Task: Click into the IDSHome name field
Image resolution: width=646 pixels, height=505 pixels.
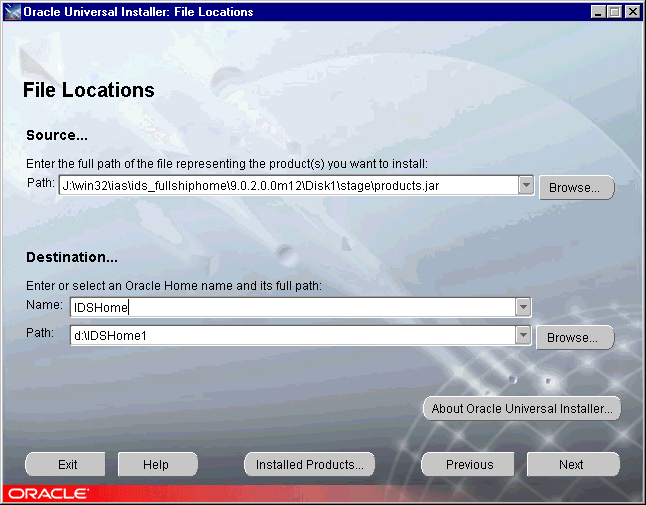Action: point(293,307)
